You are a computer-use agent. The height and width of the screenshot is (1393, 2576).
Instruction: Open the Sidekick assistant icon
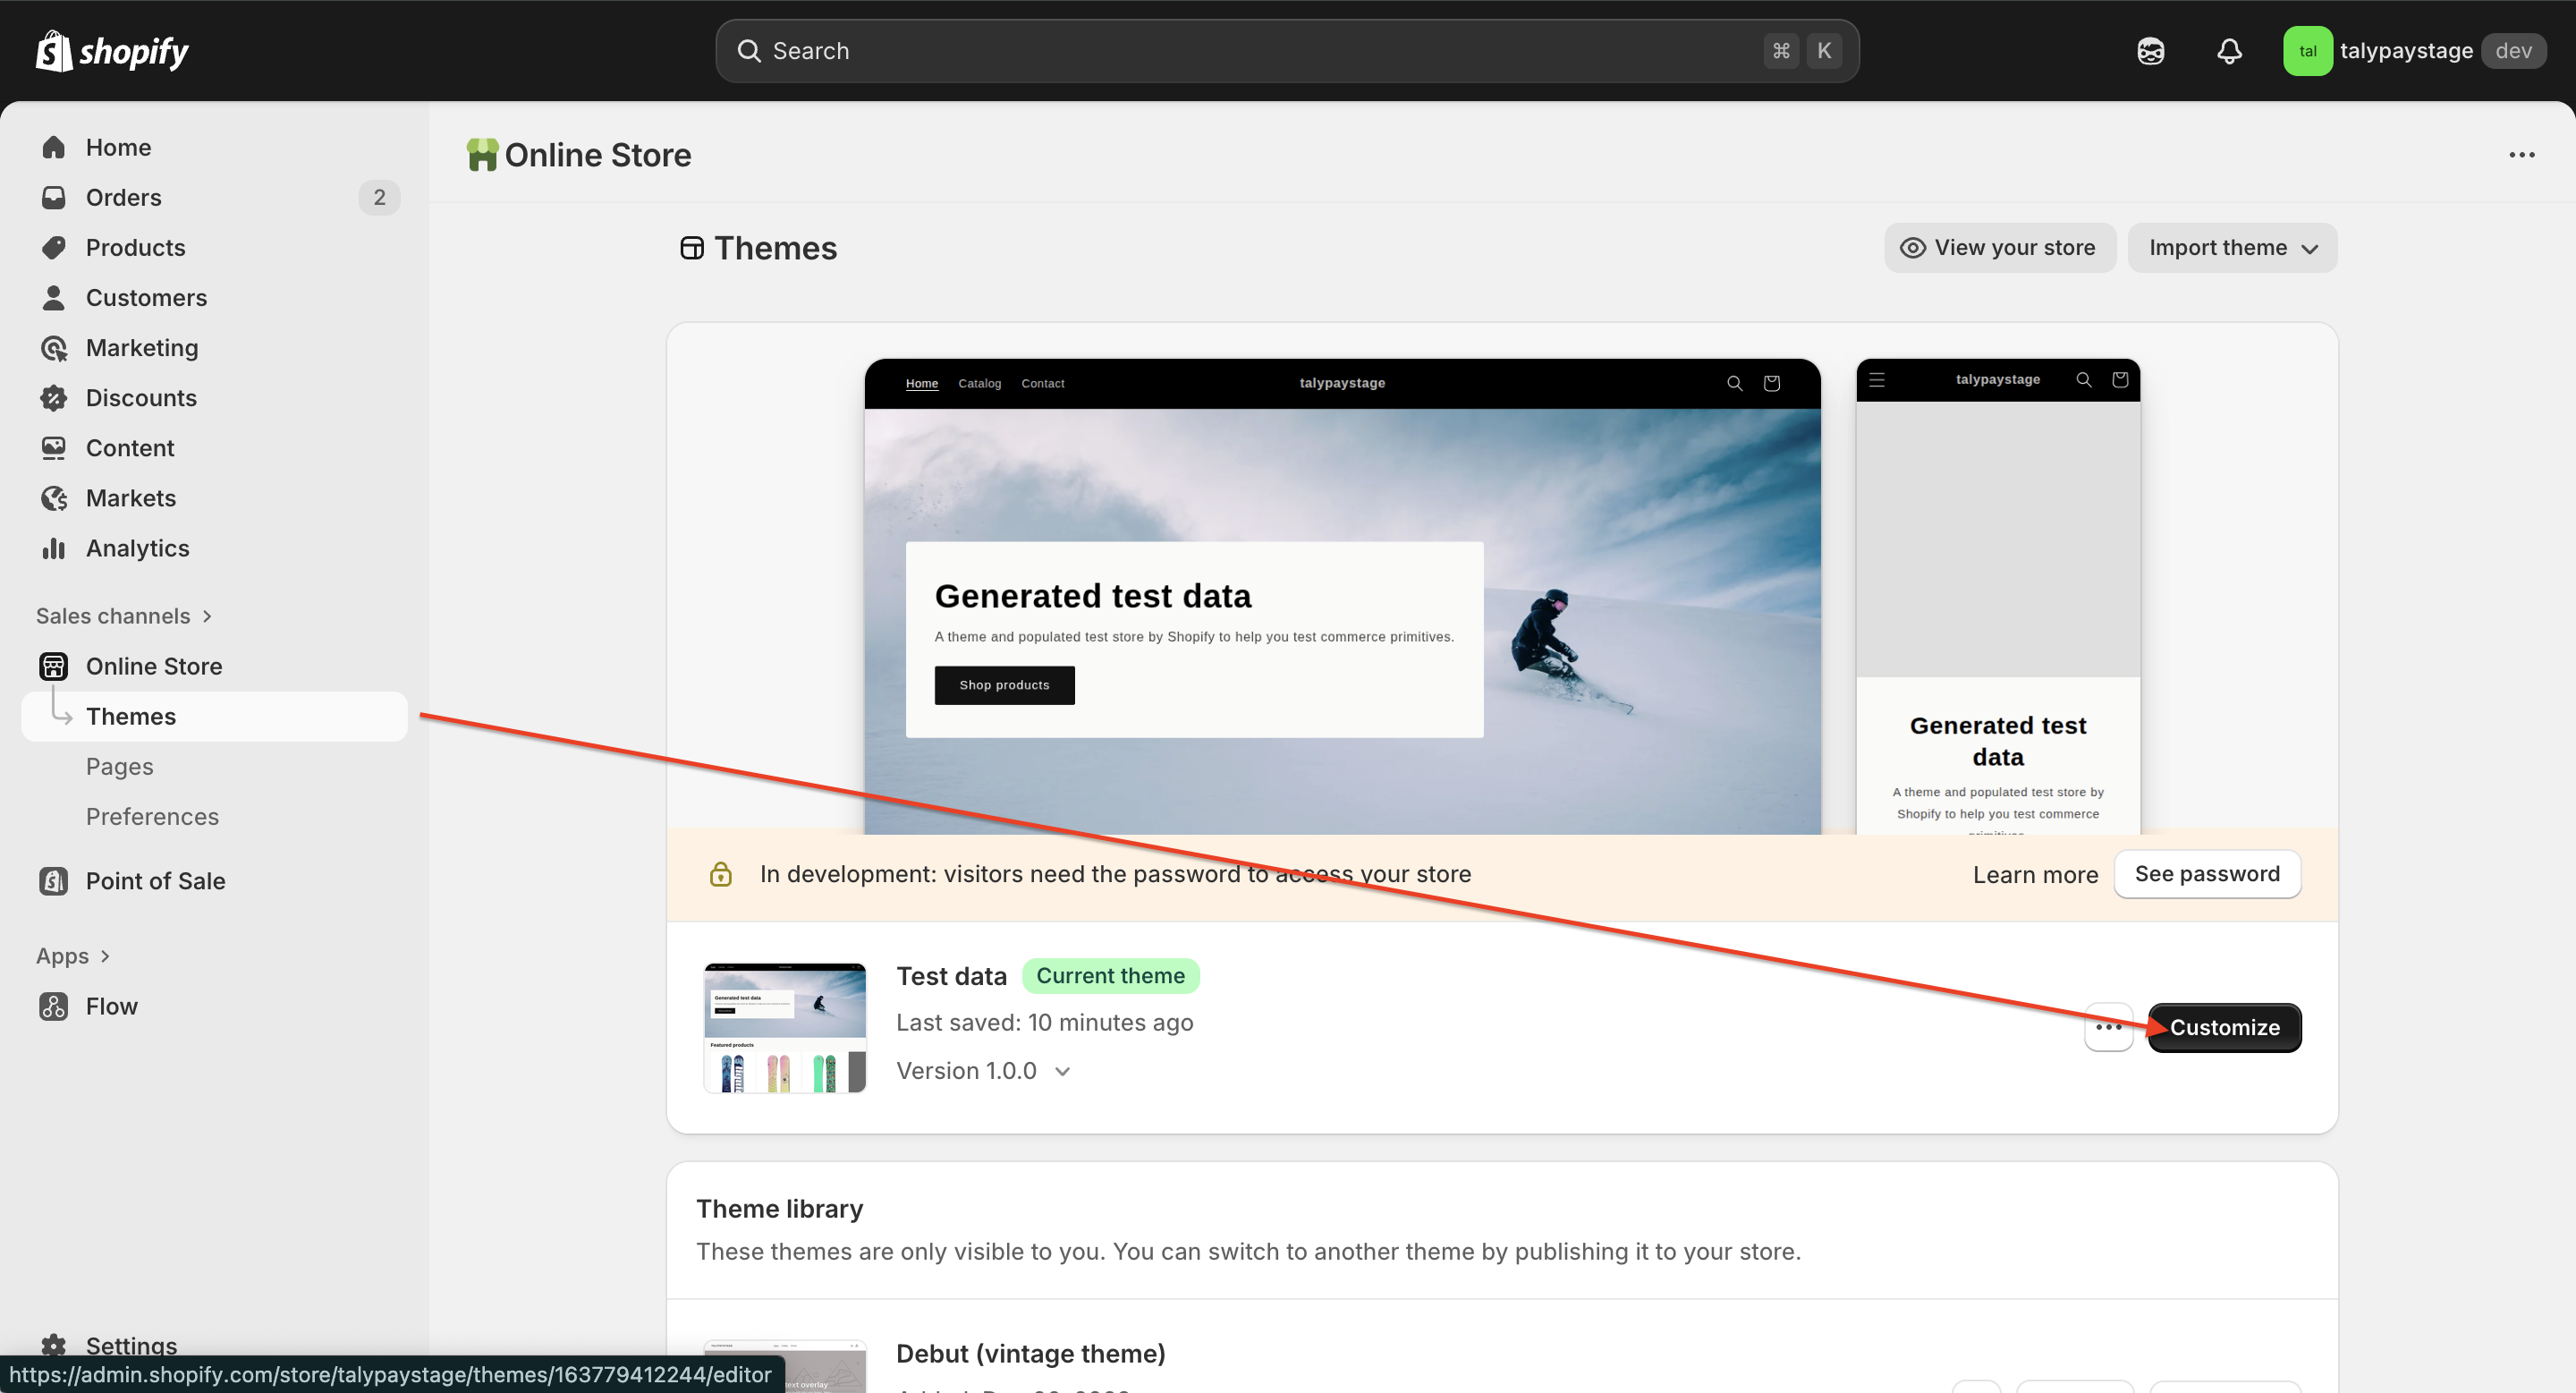2150,51
